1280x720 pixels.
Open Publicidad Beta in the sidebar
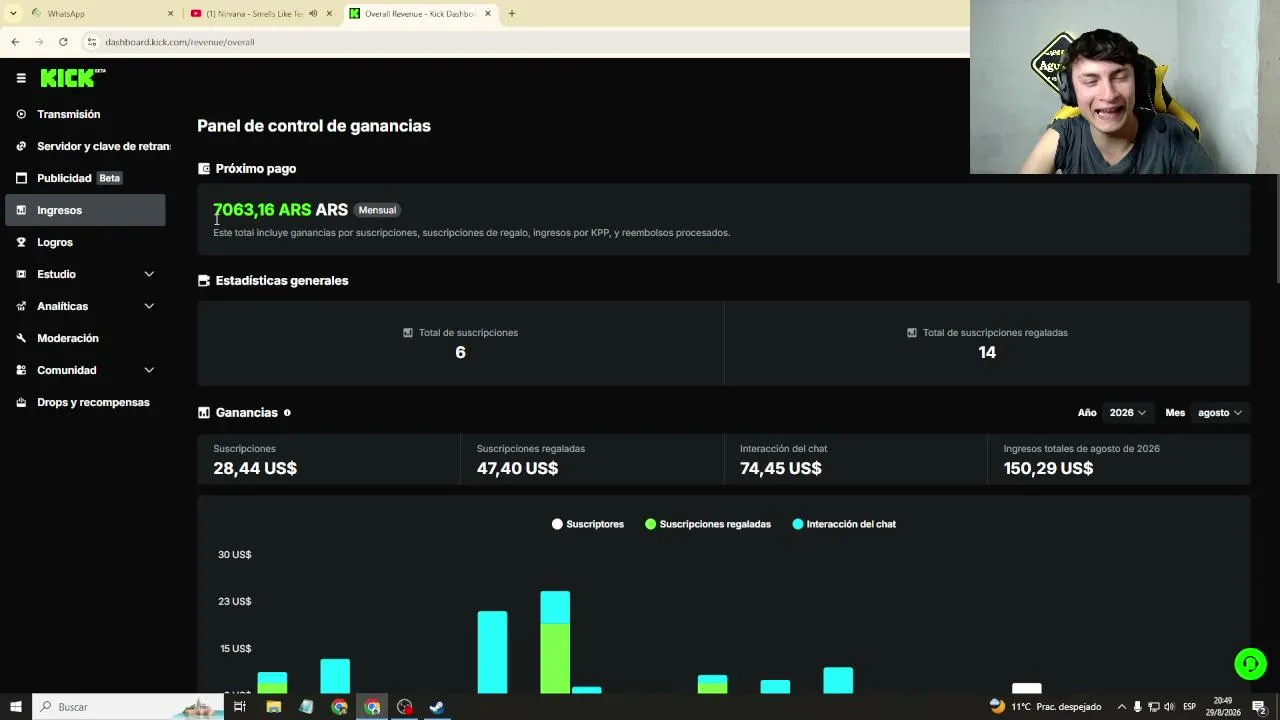[86, 178]
